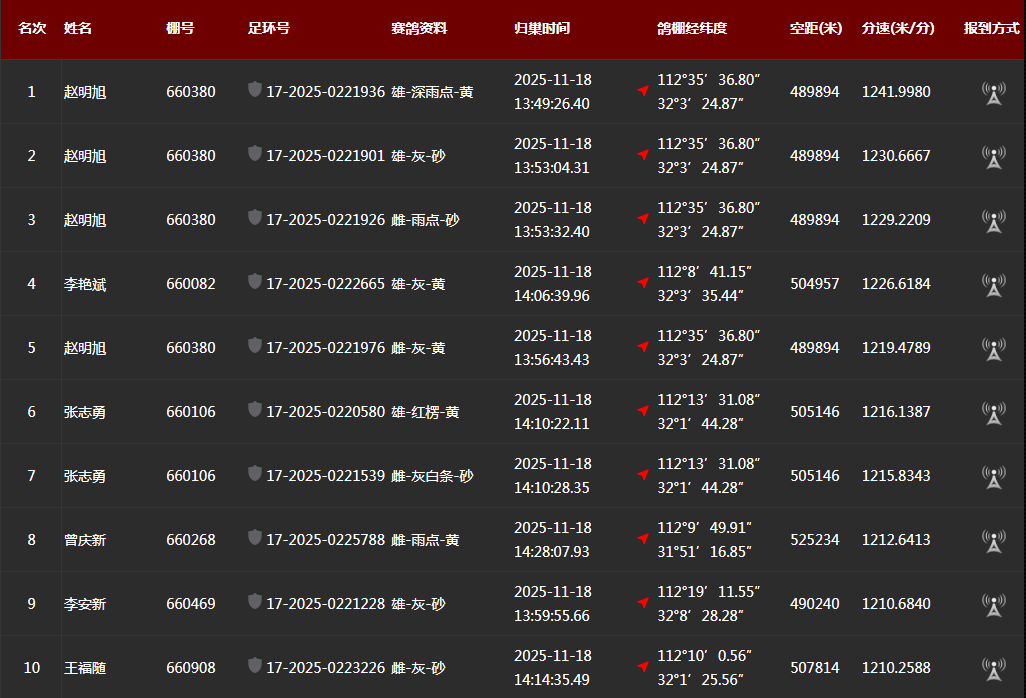Click the 名次 column header
The image size is (1026, 698).
tap(32, 28)
